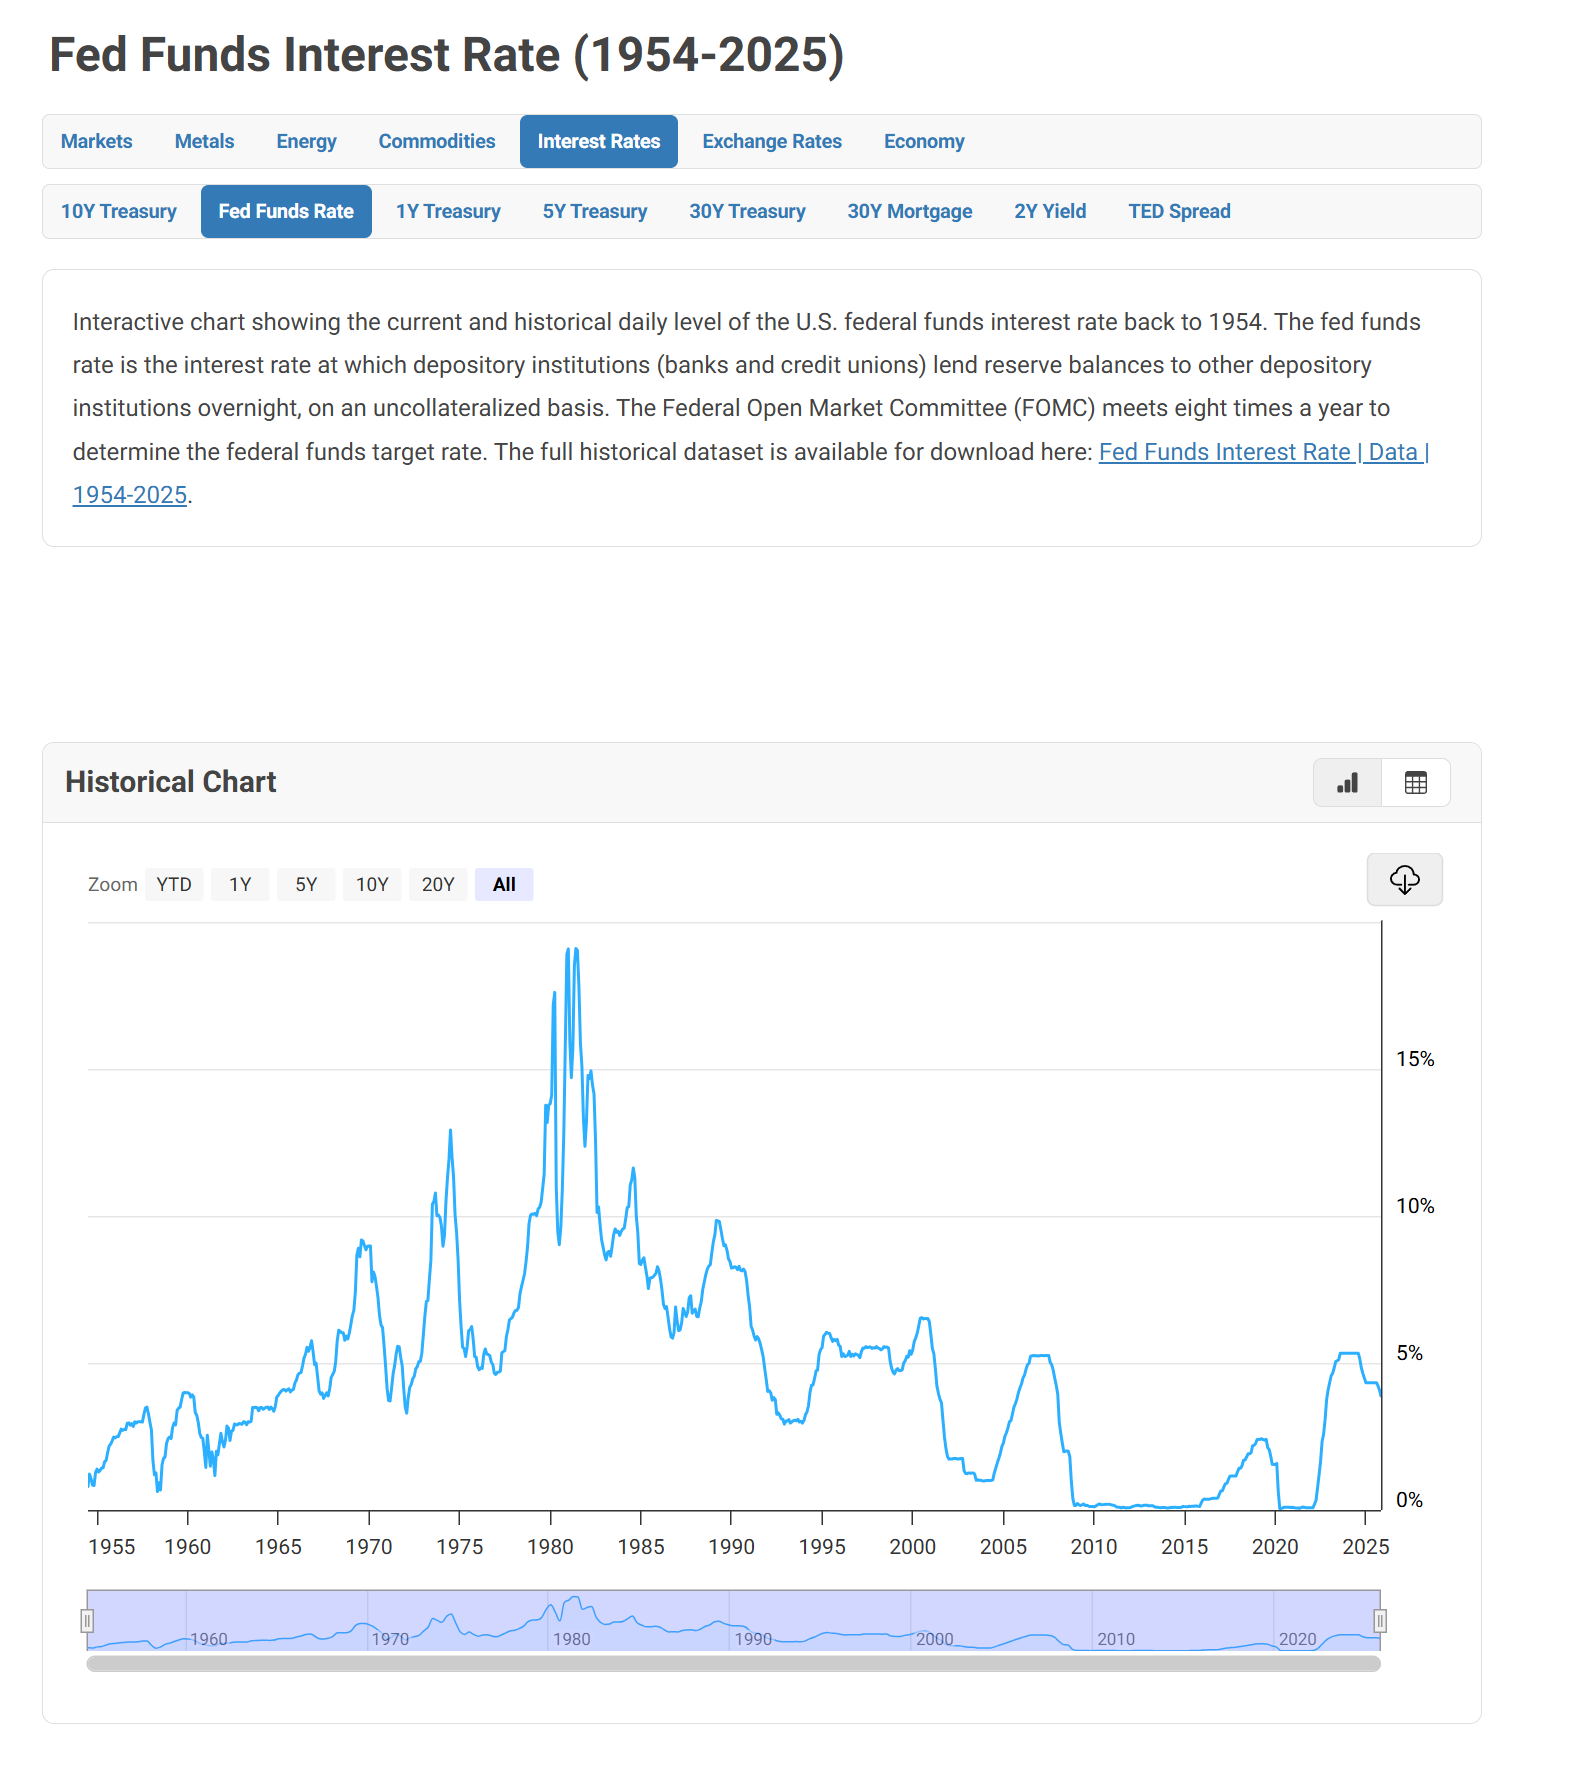This screenshot has width=1585, height=1771.
Task: Select the Interest Rates tab
Action: click(x=598, y=141)
